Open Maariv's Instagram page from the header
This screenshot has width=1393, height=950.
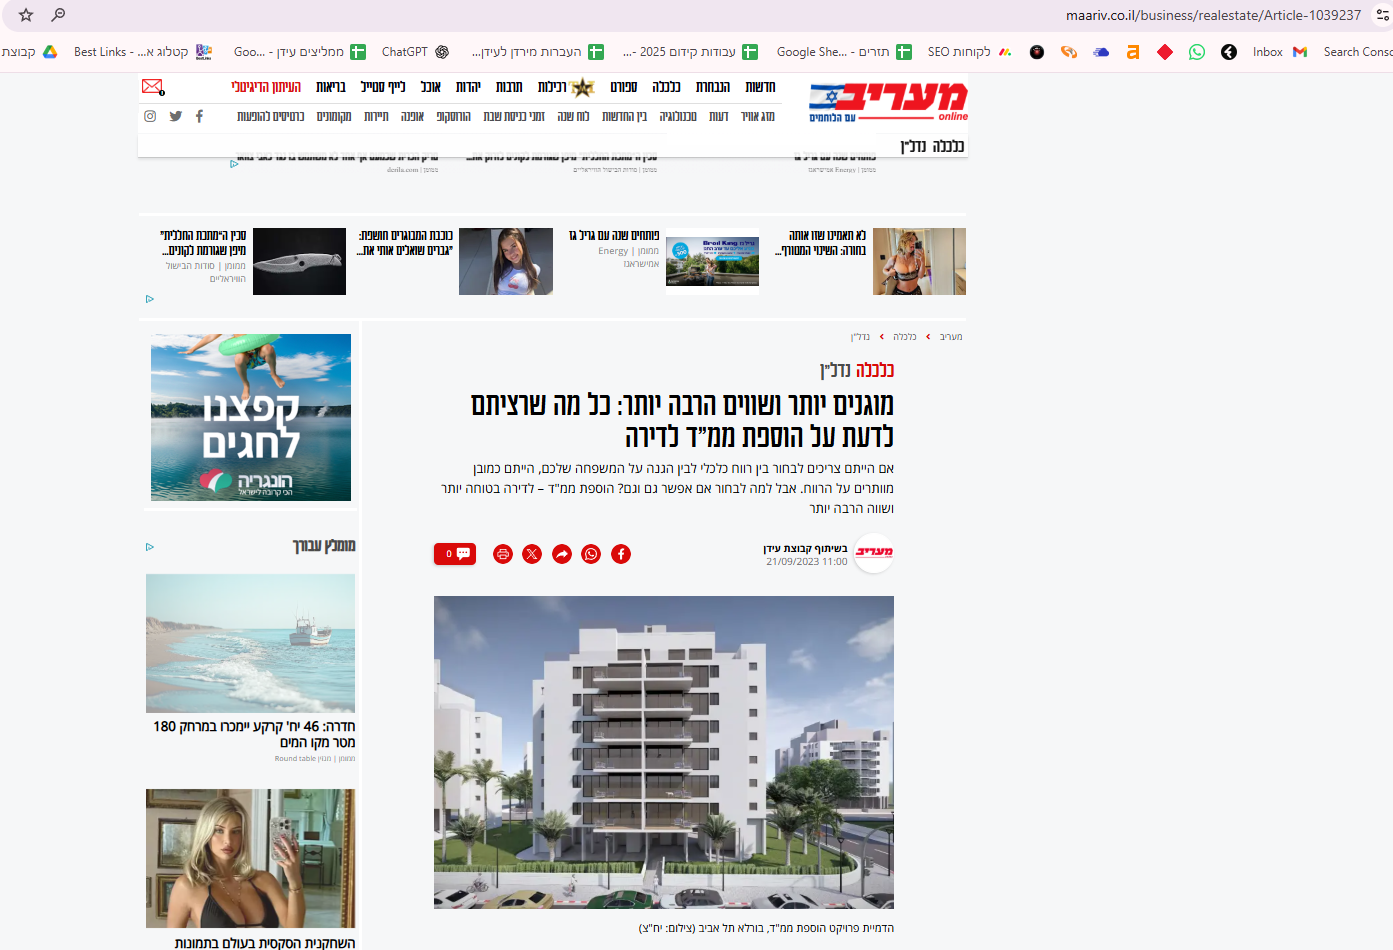coord(150,116)
